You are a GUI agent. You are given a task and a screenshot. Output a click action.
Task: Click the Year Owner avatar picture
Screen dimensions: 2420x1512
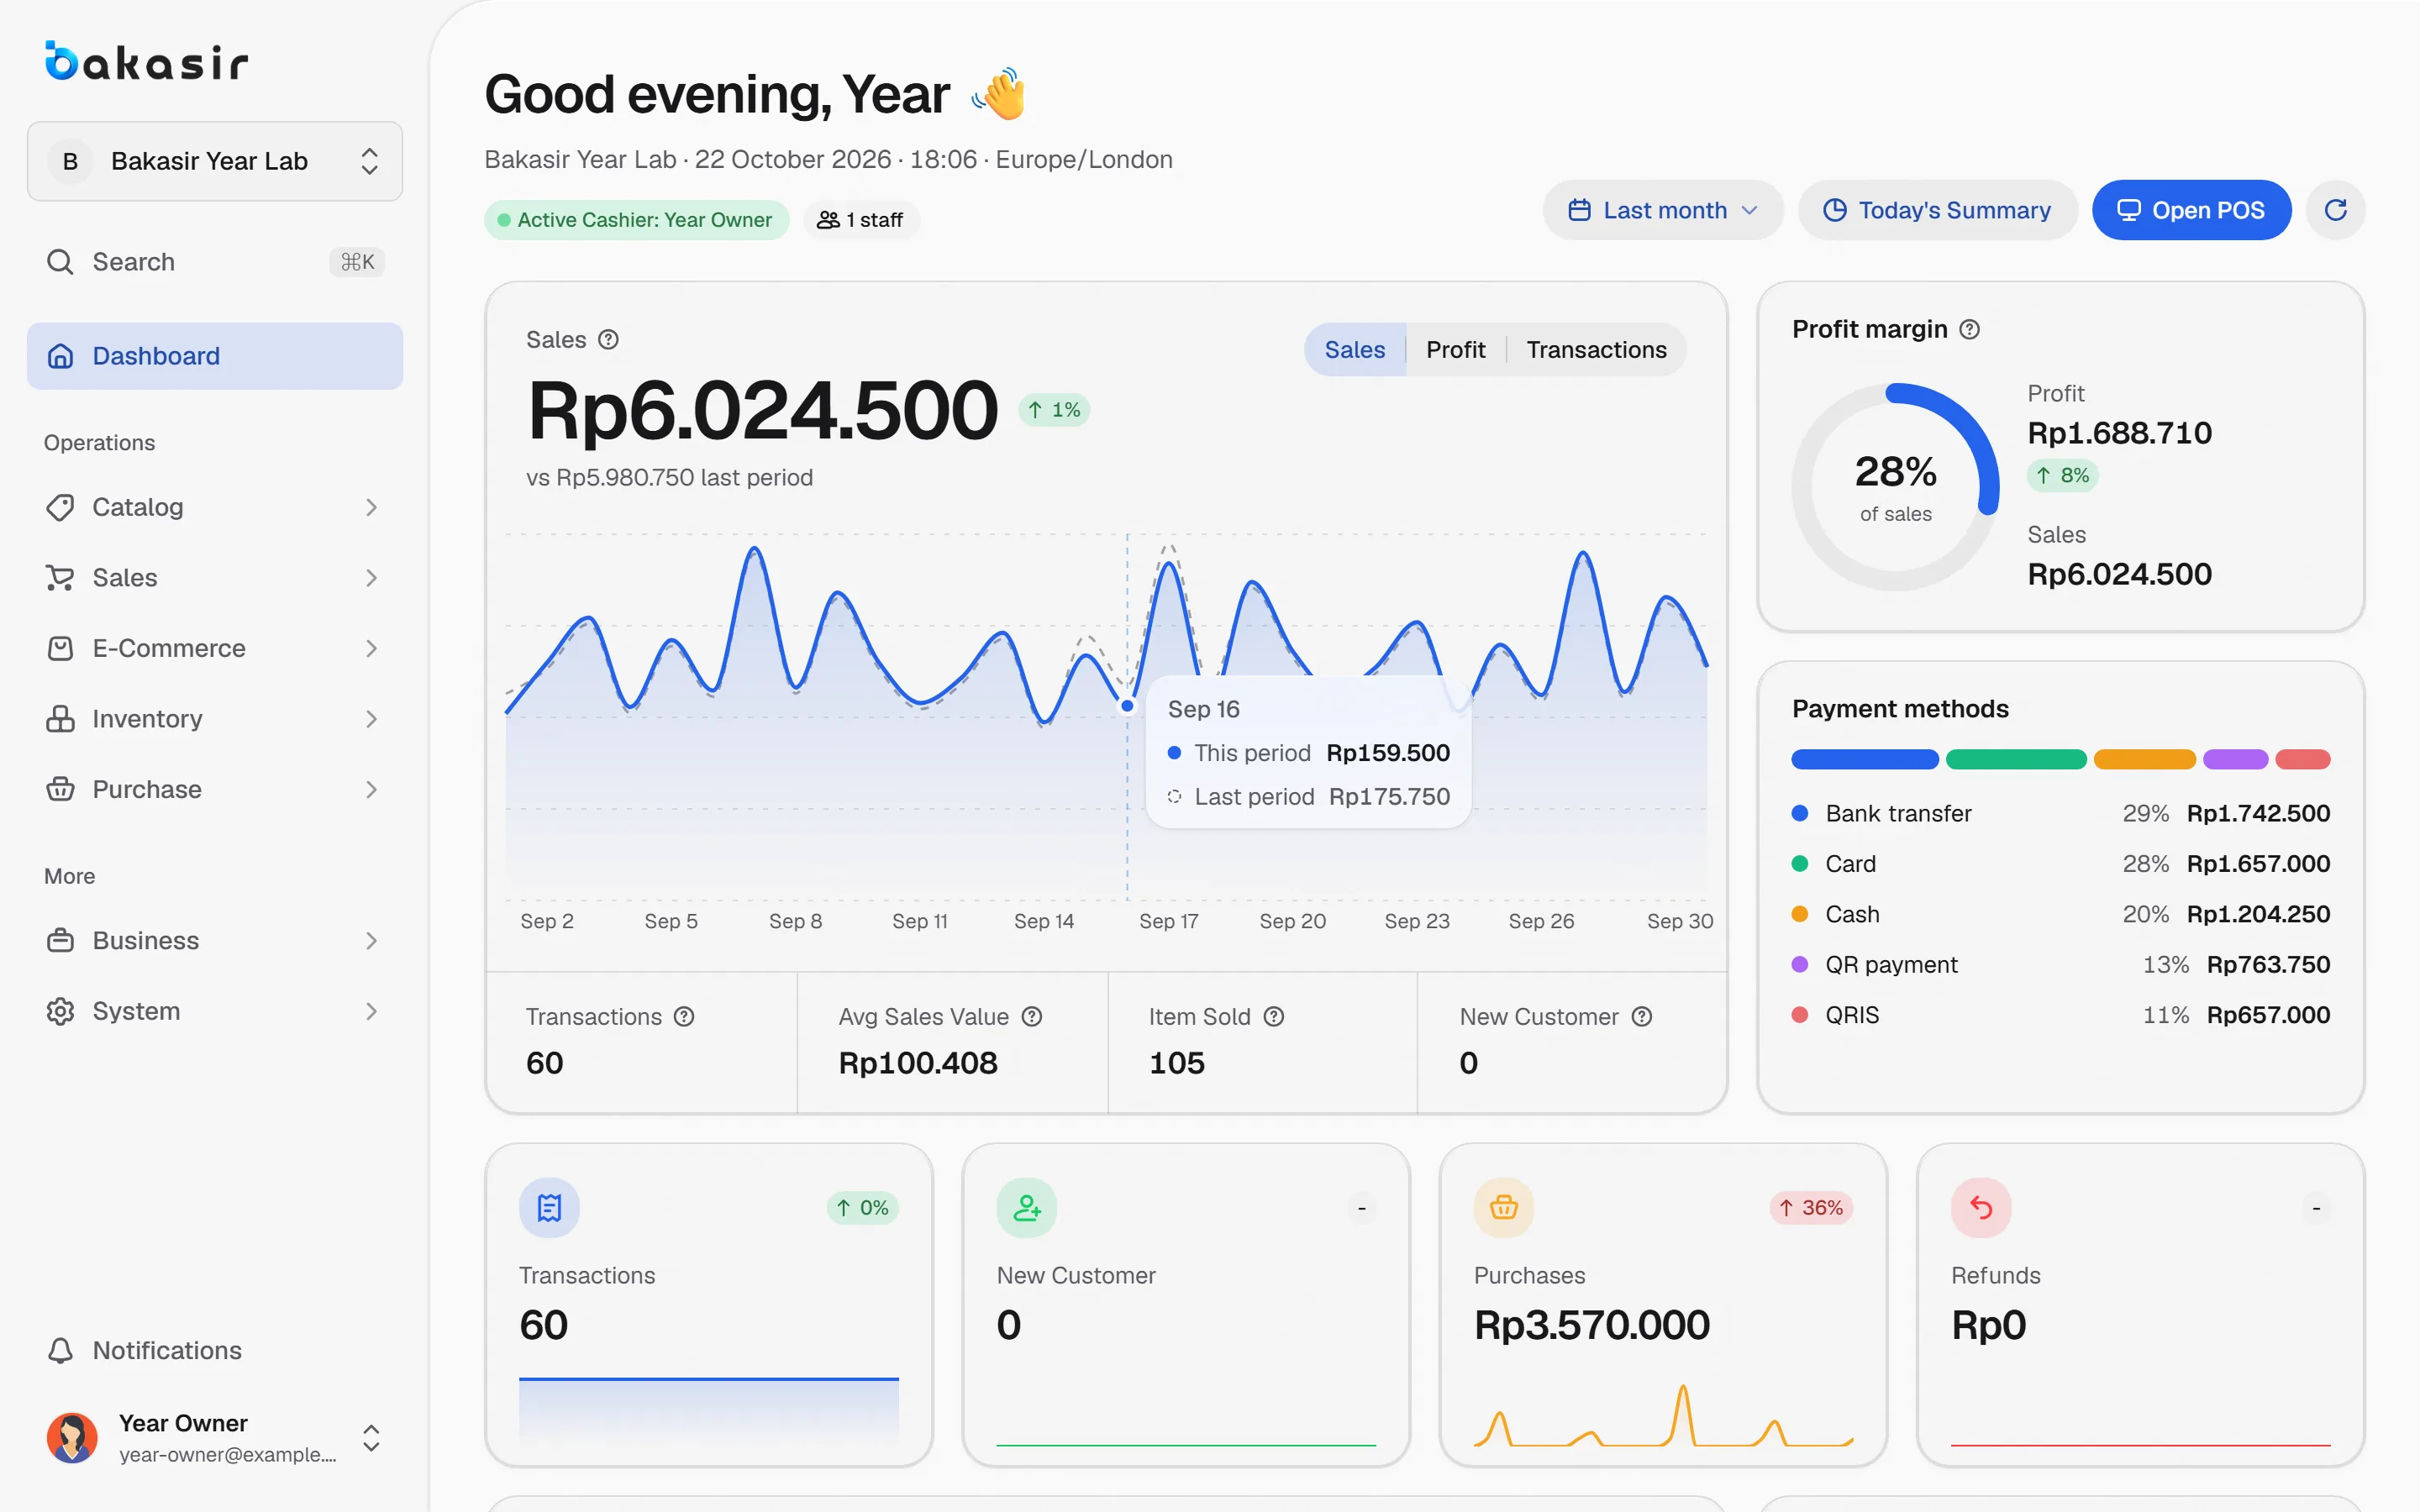tap(72, 1438)
